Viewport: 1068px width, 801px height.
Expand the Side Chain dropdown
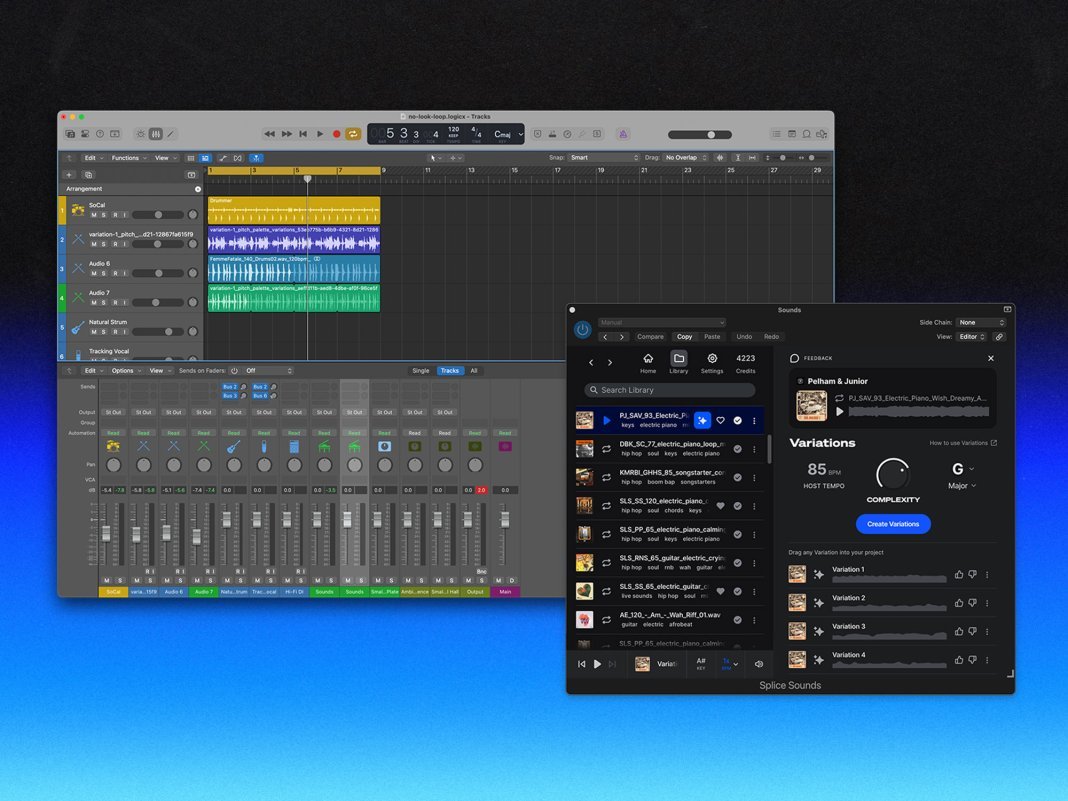(x=980, y=323)
